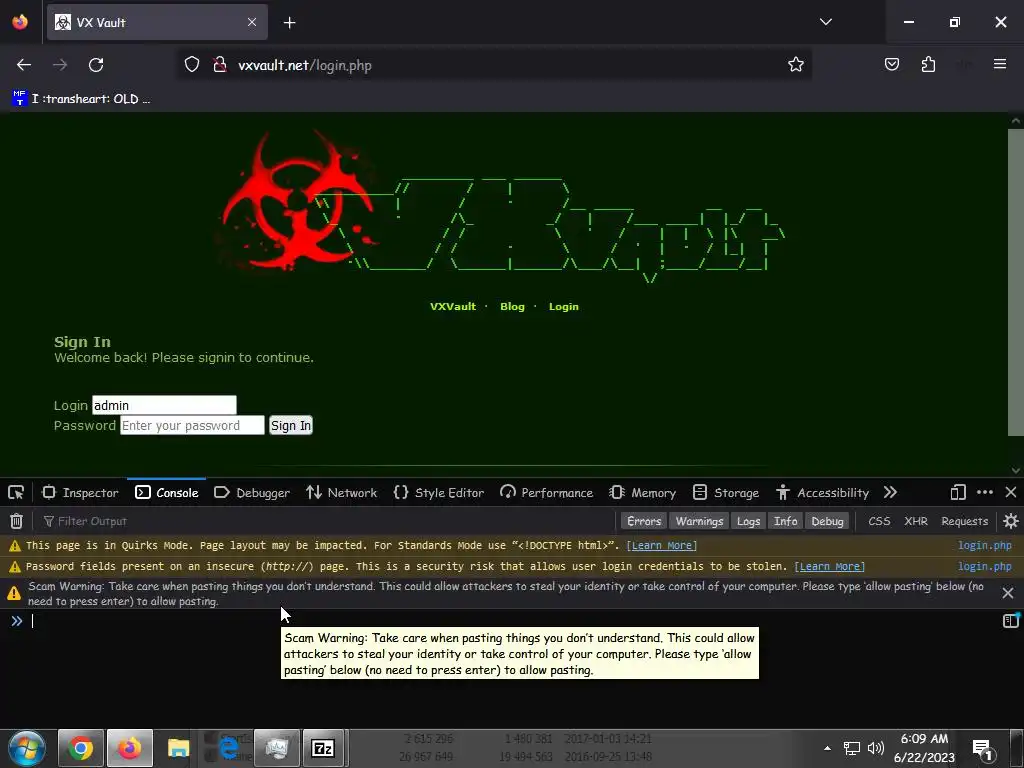Switch to the Memory tab

coord(643,492)
